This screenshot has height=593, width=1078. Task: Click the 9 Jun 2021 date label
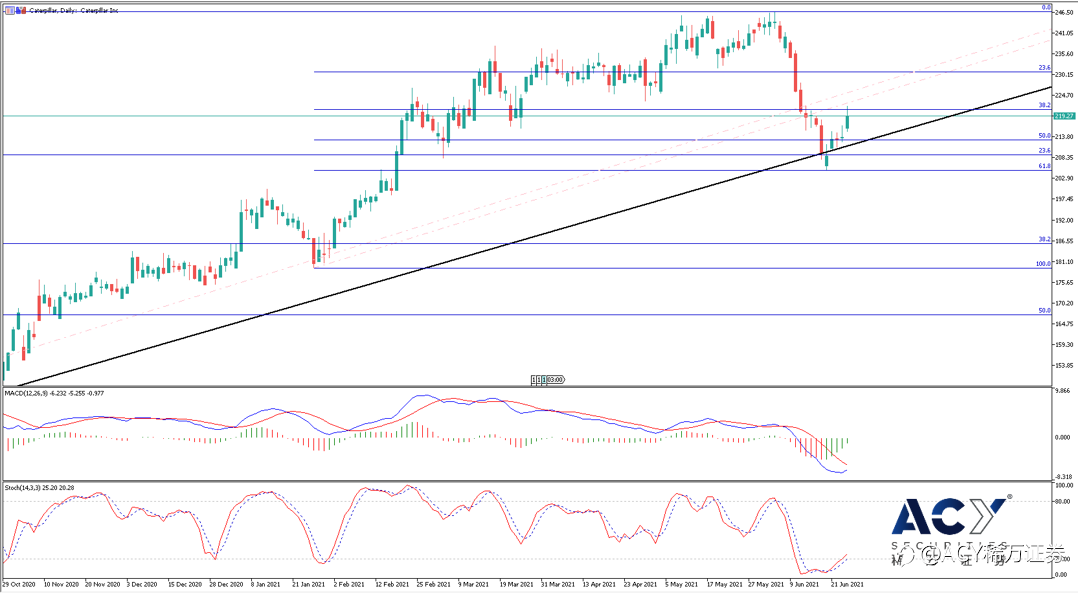click(804, 585)
